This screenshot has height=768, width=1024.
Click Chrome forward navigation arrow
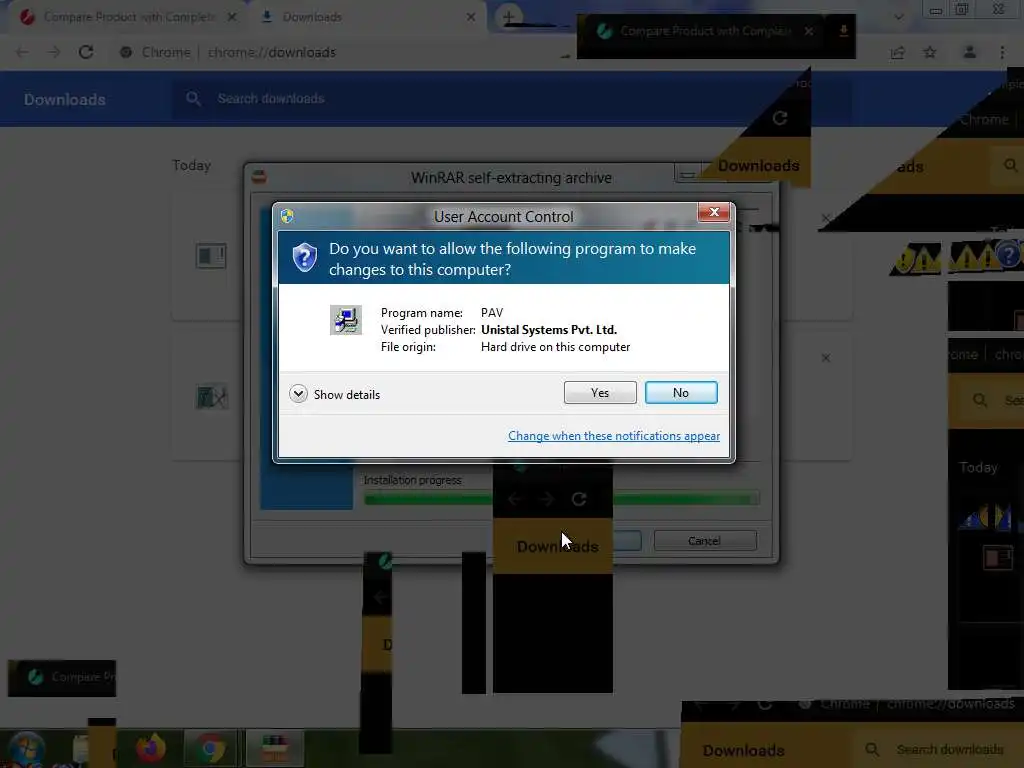tap(54, 52)
